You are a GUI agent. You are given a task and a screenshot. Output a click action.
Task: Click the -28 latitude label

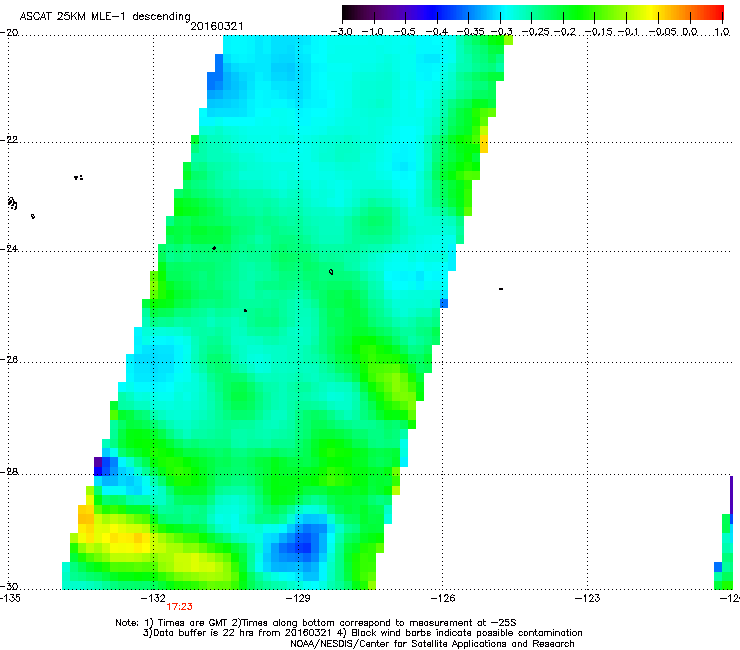9,472
